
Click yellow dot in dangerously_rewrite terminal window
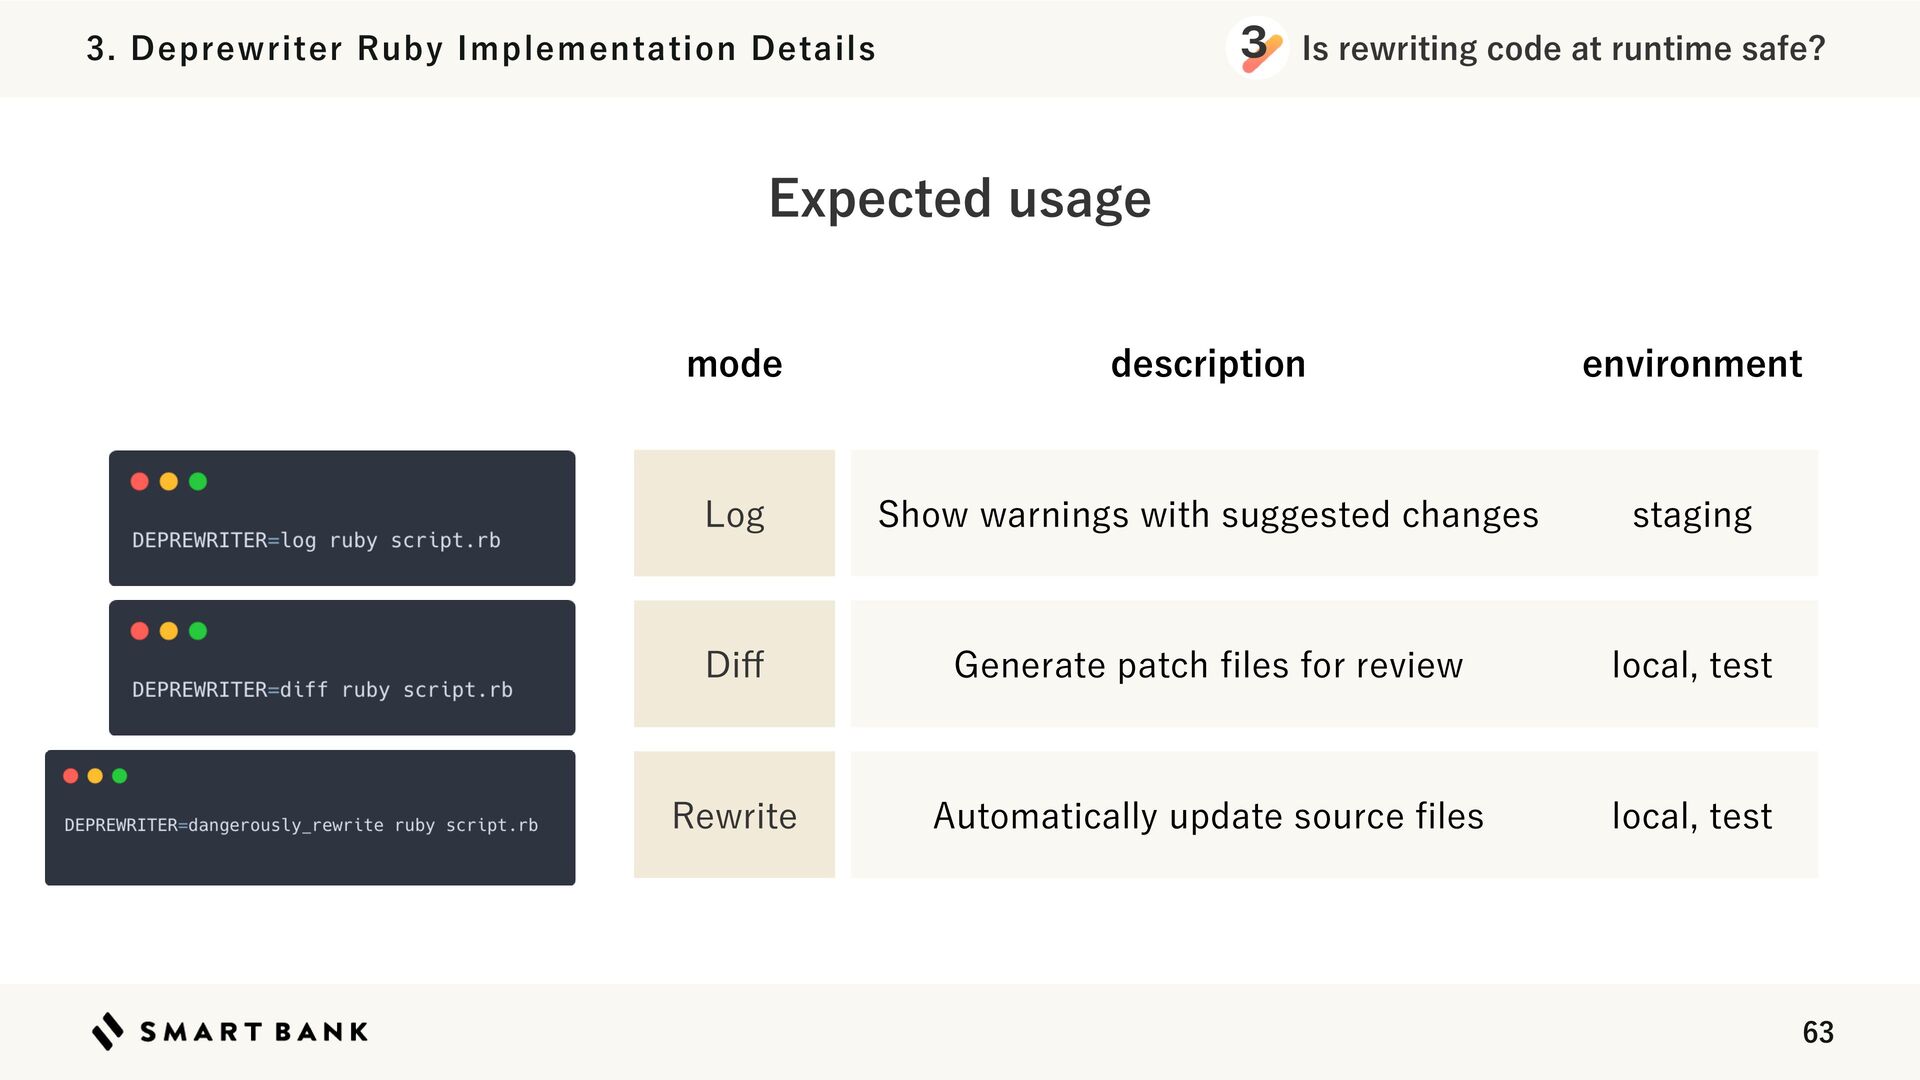pos(95,776)
